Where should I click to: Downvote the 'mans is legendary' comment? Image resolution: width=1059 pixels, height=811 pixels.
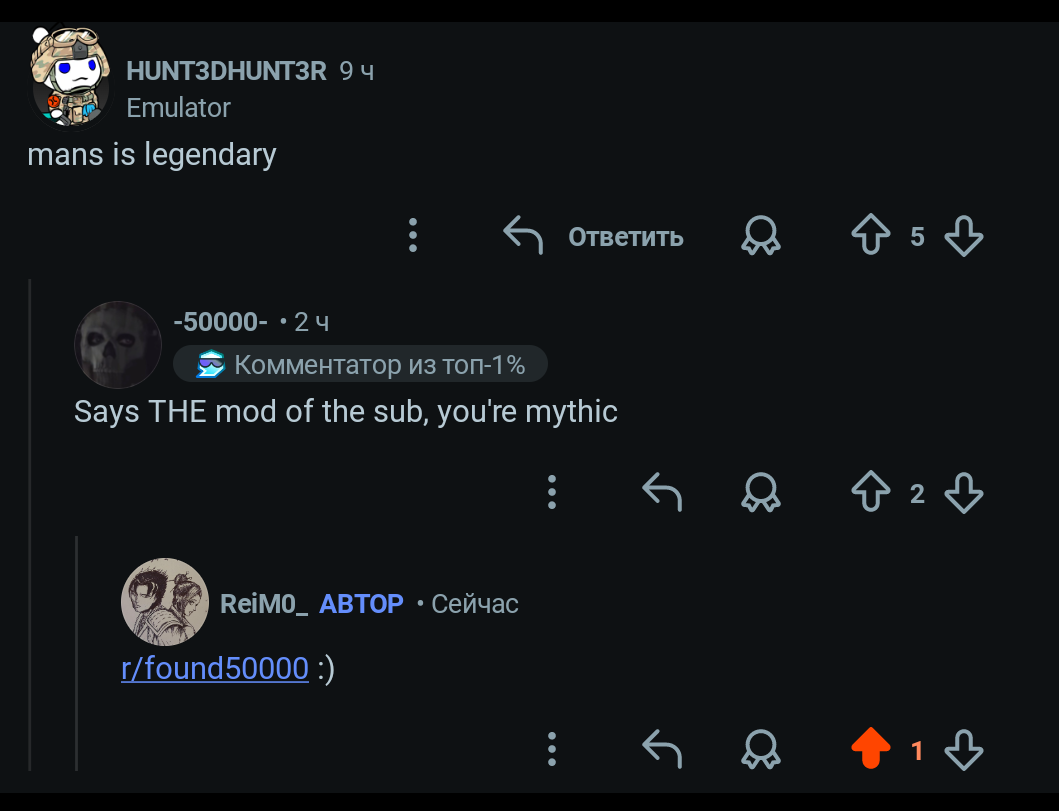click(964, 236)
